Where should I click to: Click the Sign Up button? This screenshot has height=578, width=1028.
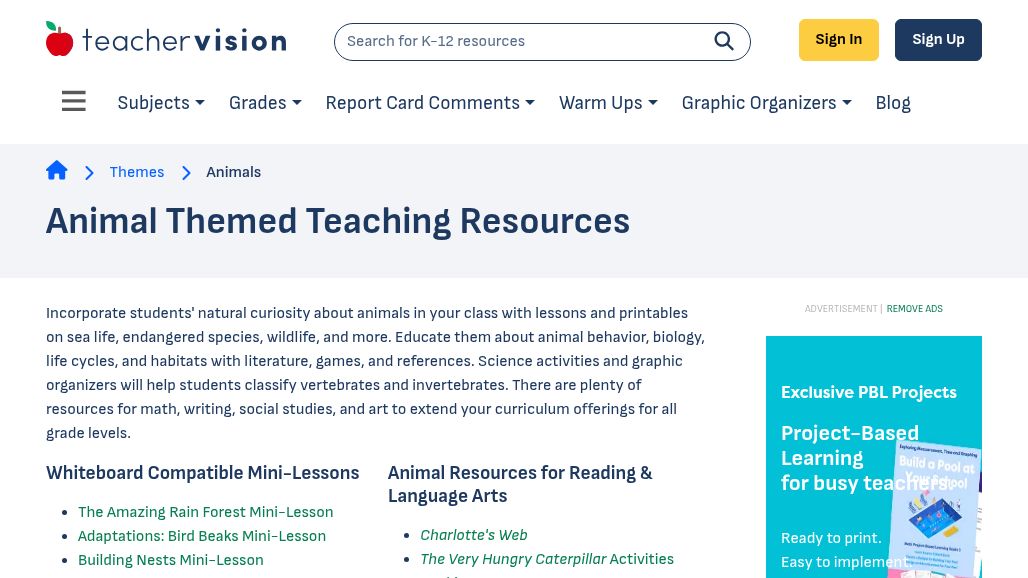click(938, 39)
